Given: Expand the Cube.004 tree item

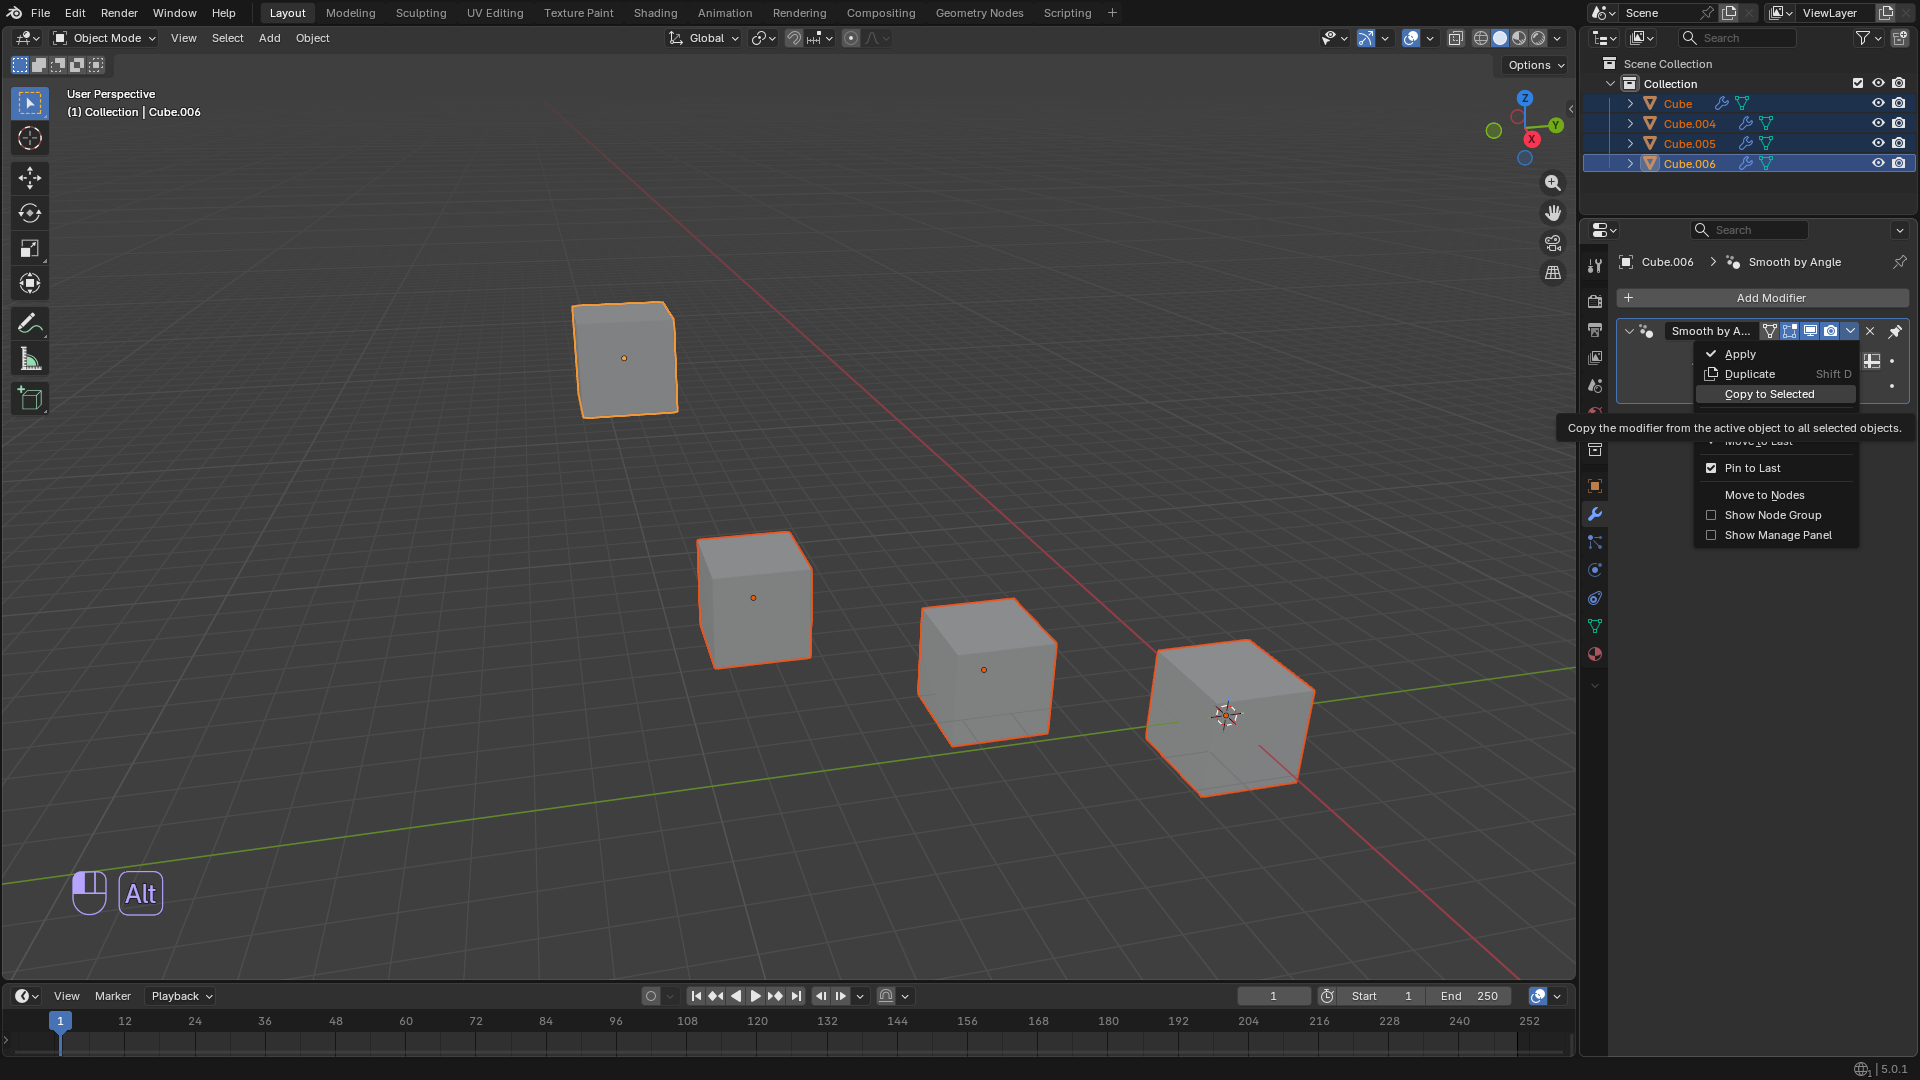Looking at the screenshot, I should click(x=1630, y=123).
